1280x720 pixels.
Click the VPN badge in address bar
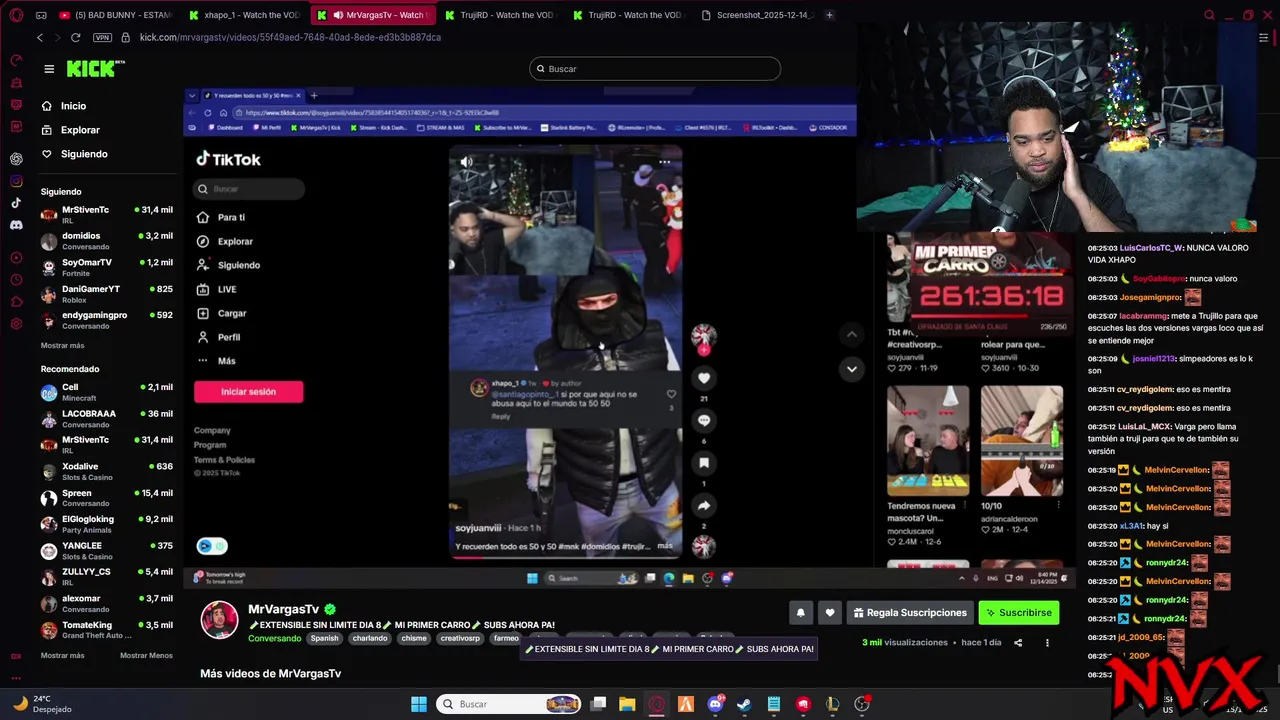coord(102,37)
